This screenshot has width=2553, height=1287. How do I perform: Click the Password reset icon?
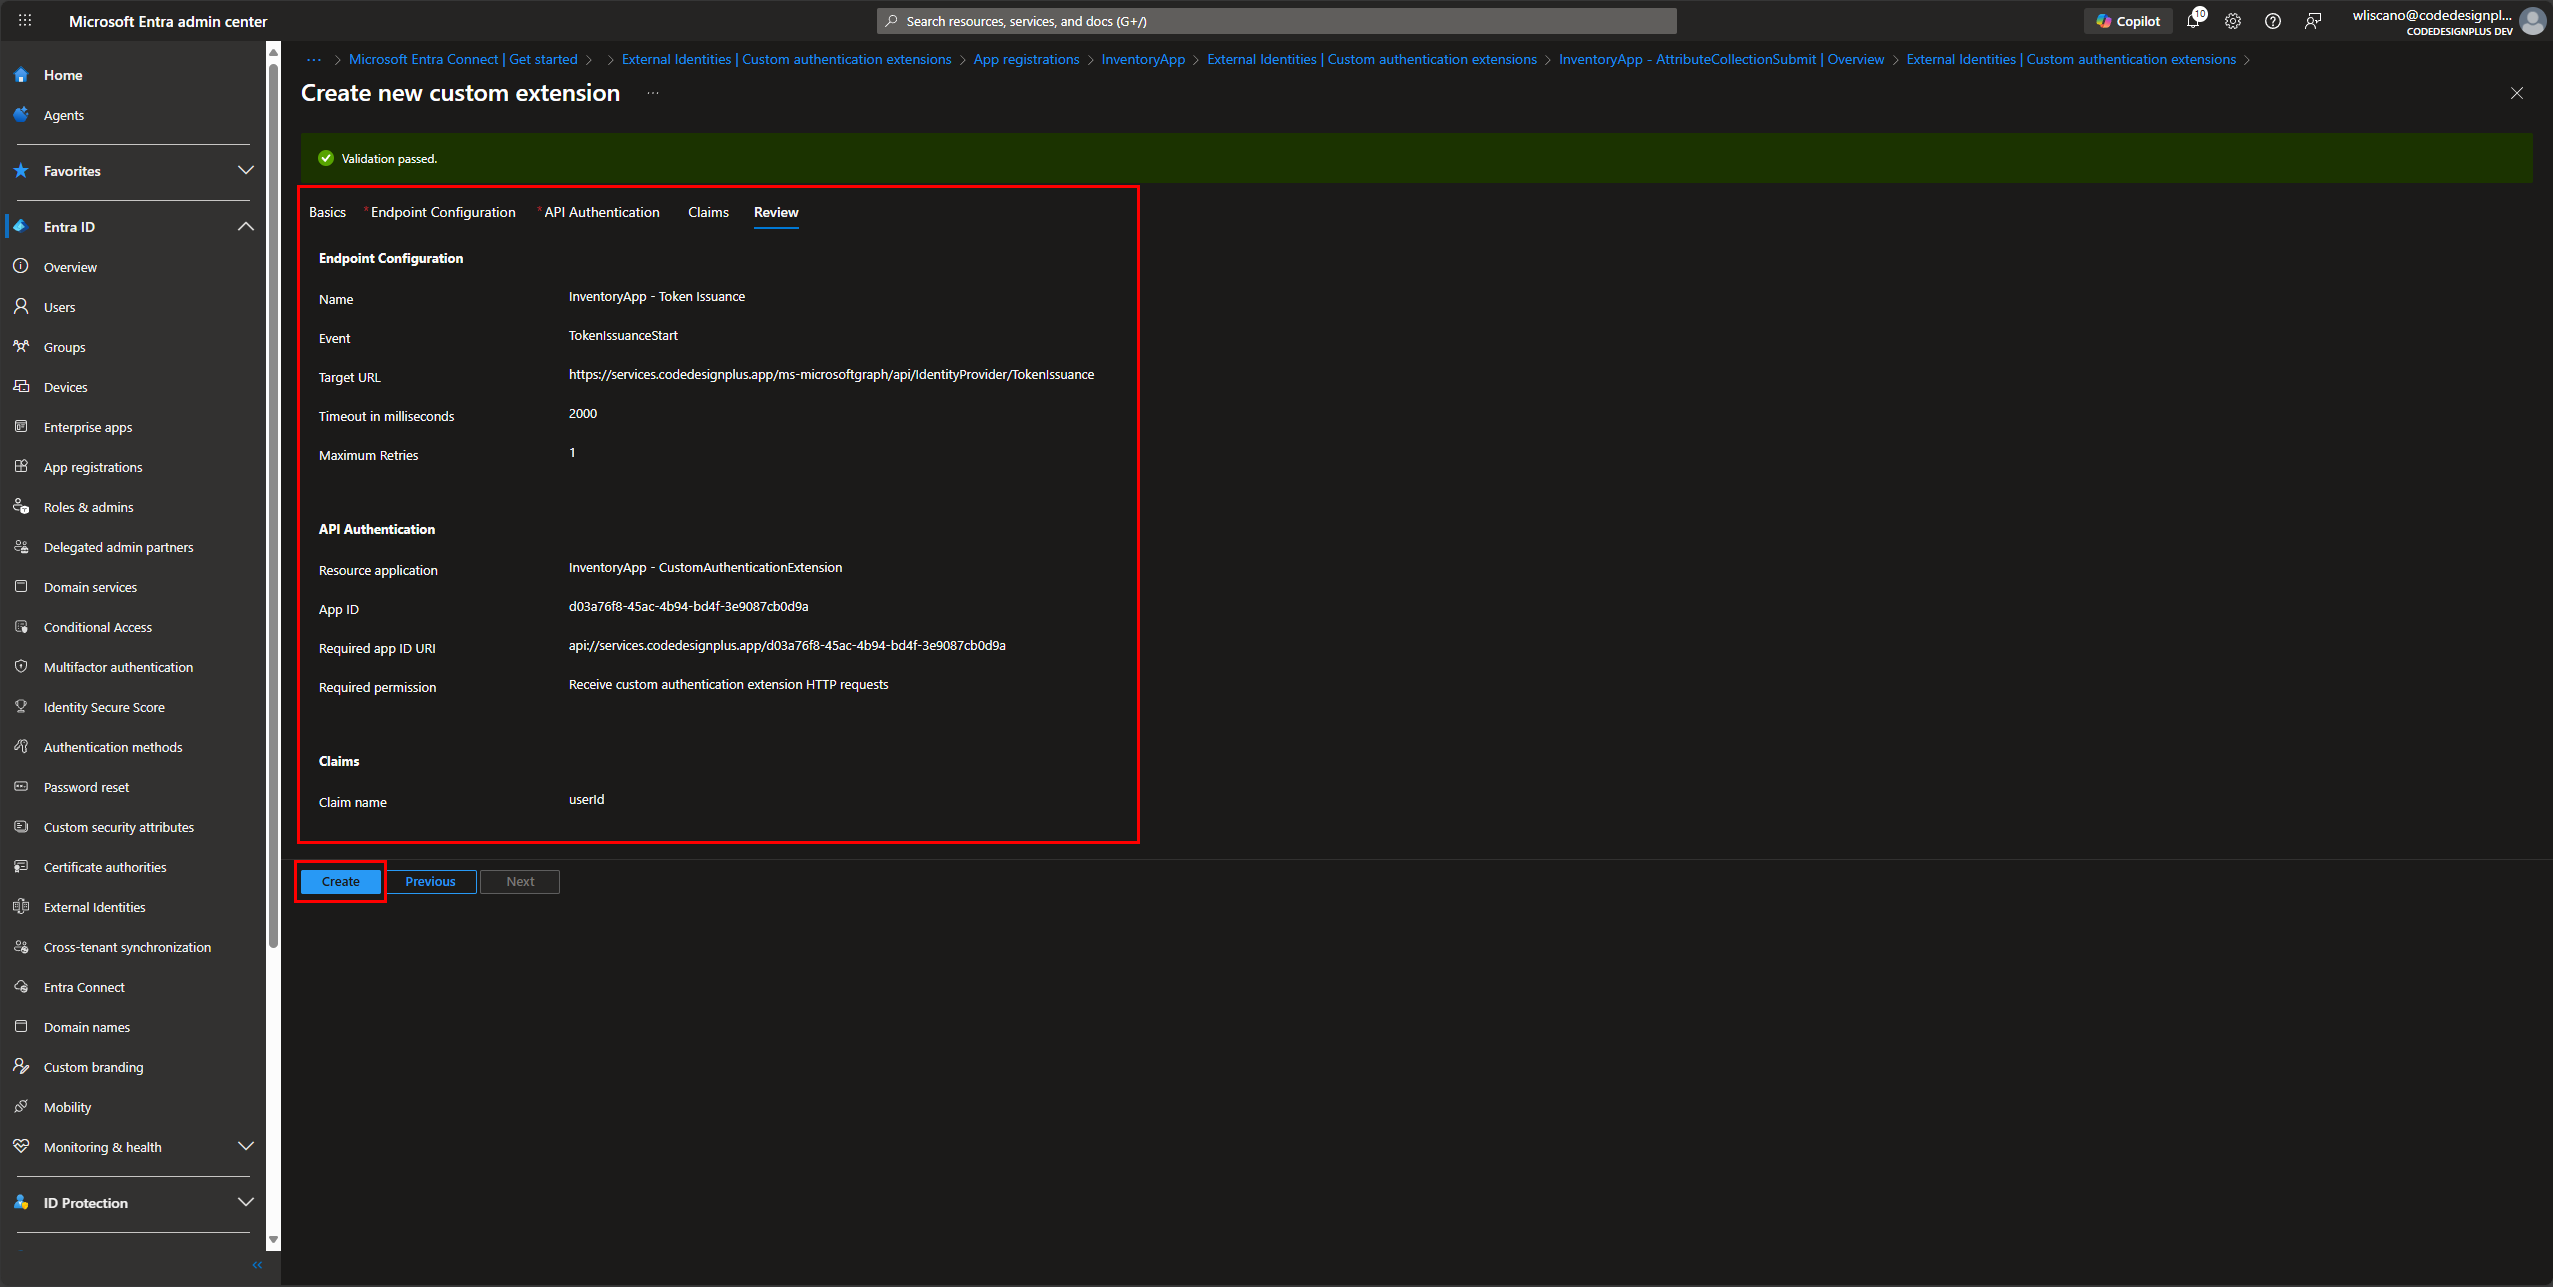(21, 787)
